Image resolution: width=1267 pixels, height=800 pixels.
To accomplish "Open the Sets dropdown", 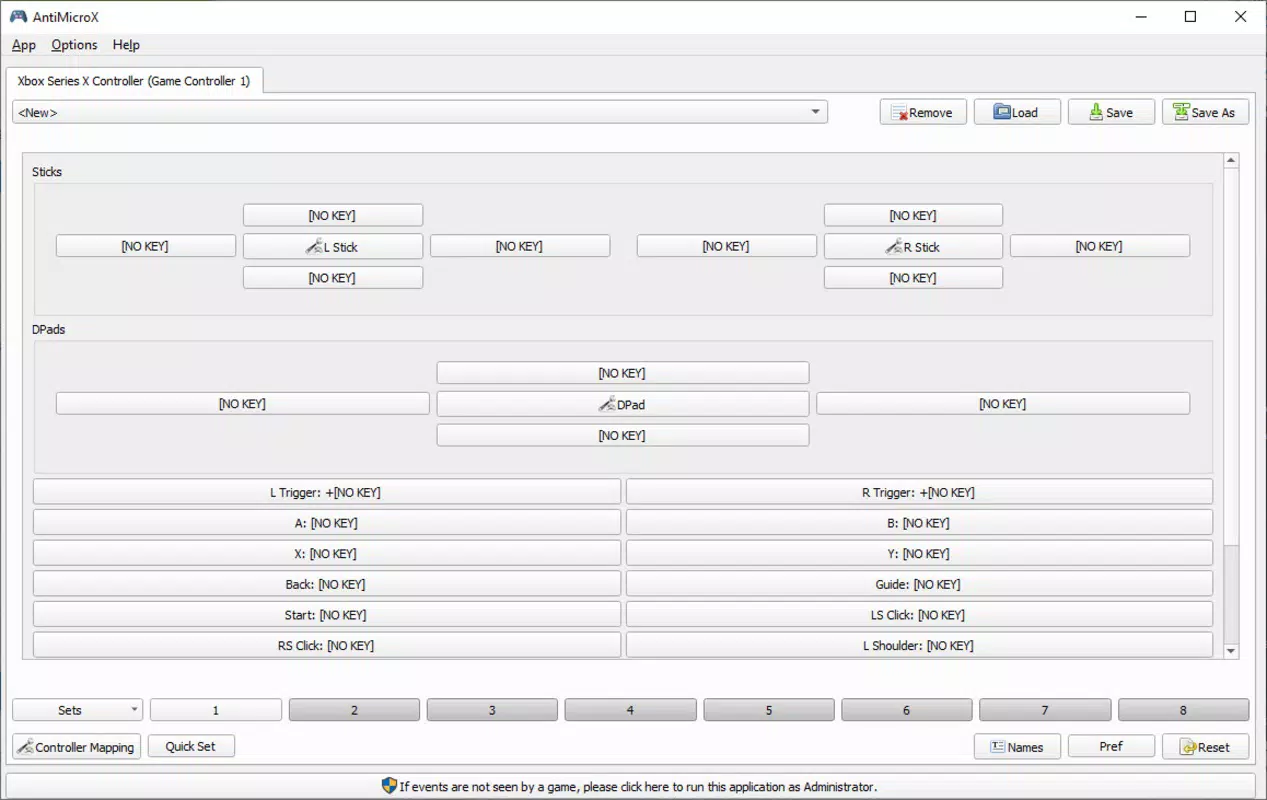I will [x=77, y=710].
